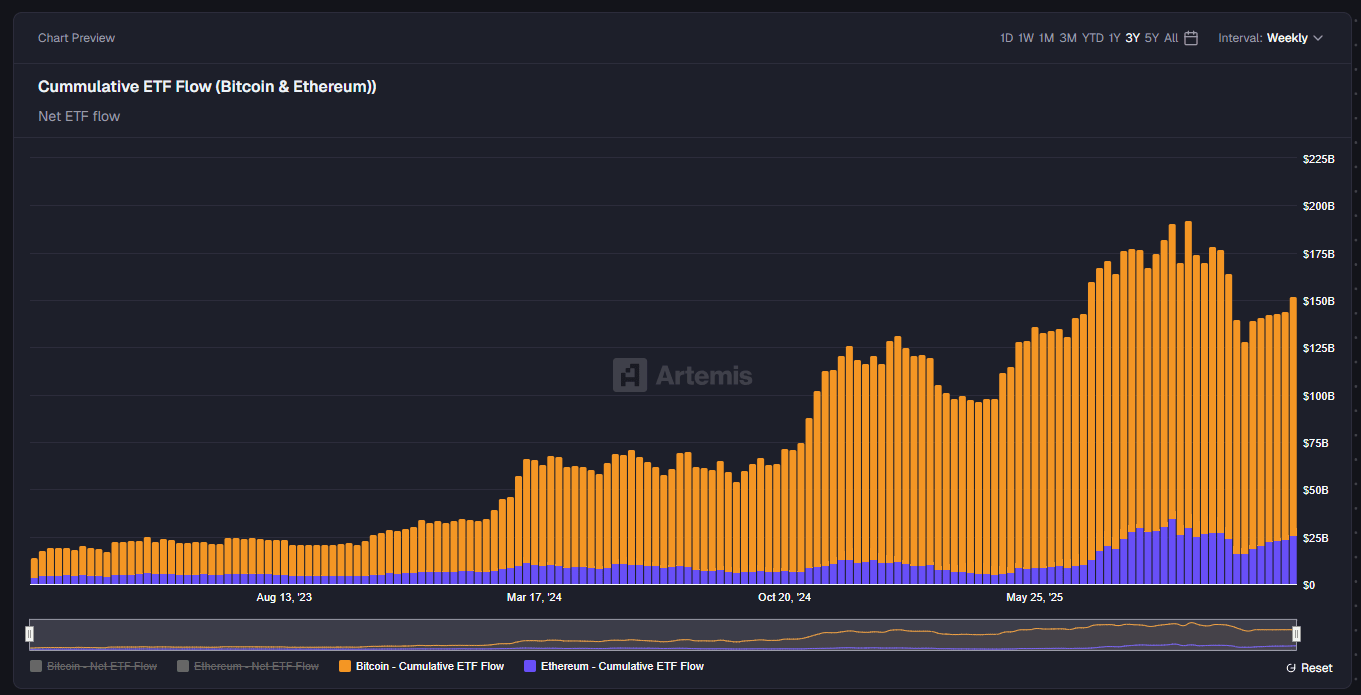
Task: Click the gray Bitcoin Net ETF legend square
Action: click(x=36, y=666)
